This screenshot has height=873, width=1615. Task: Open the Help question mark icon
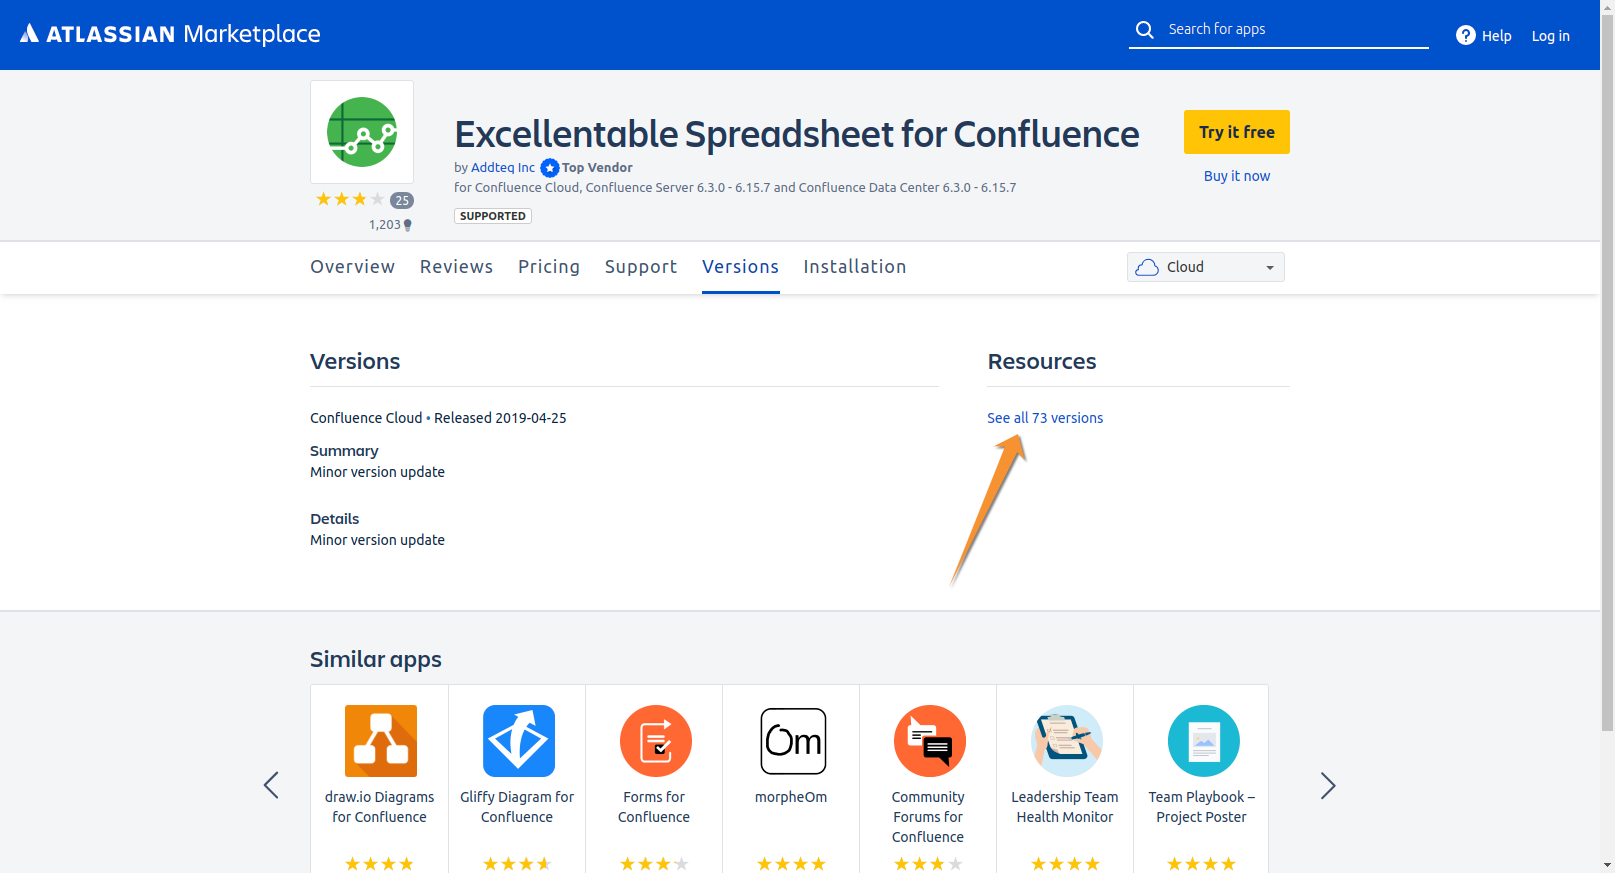(1466, 36)
